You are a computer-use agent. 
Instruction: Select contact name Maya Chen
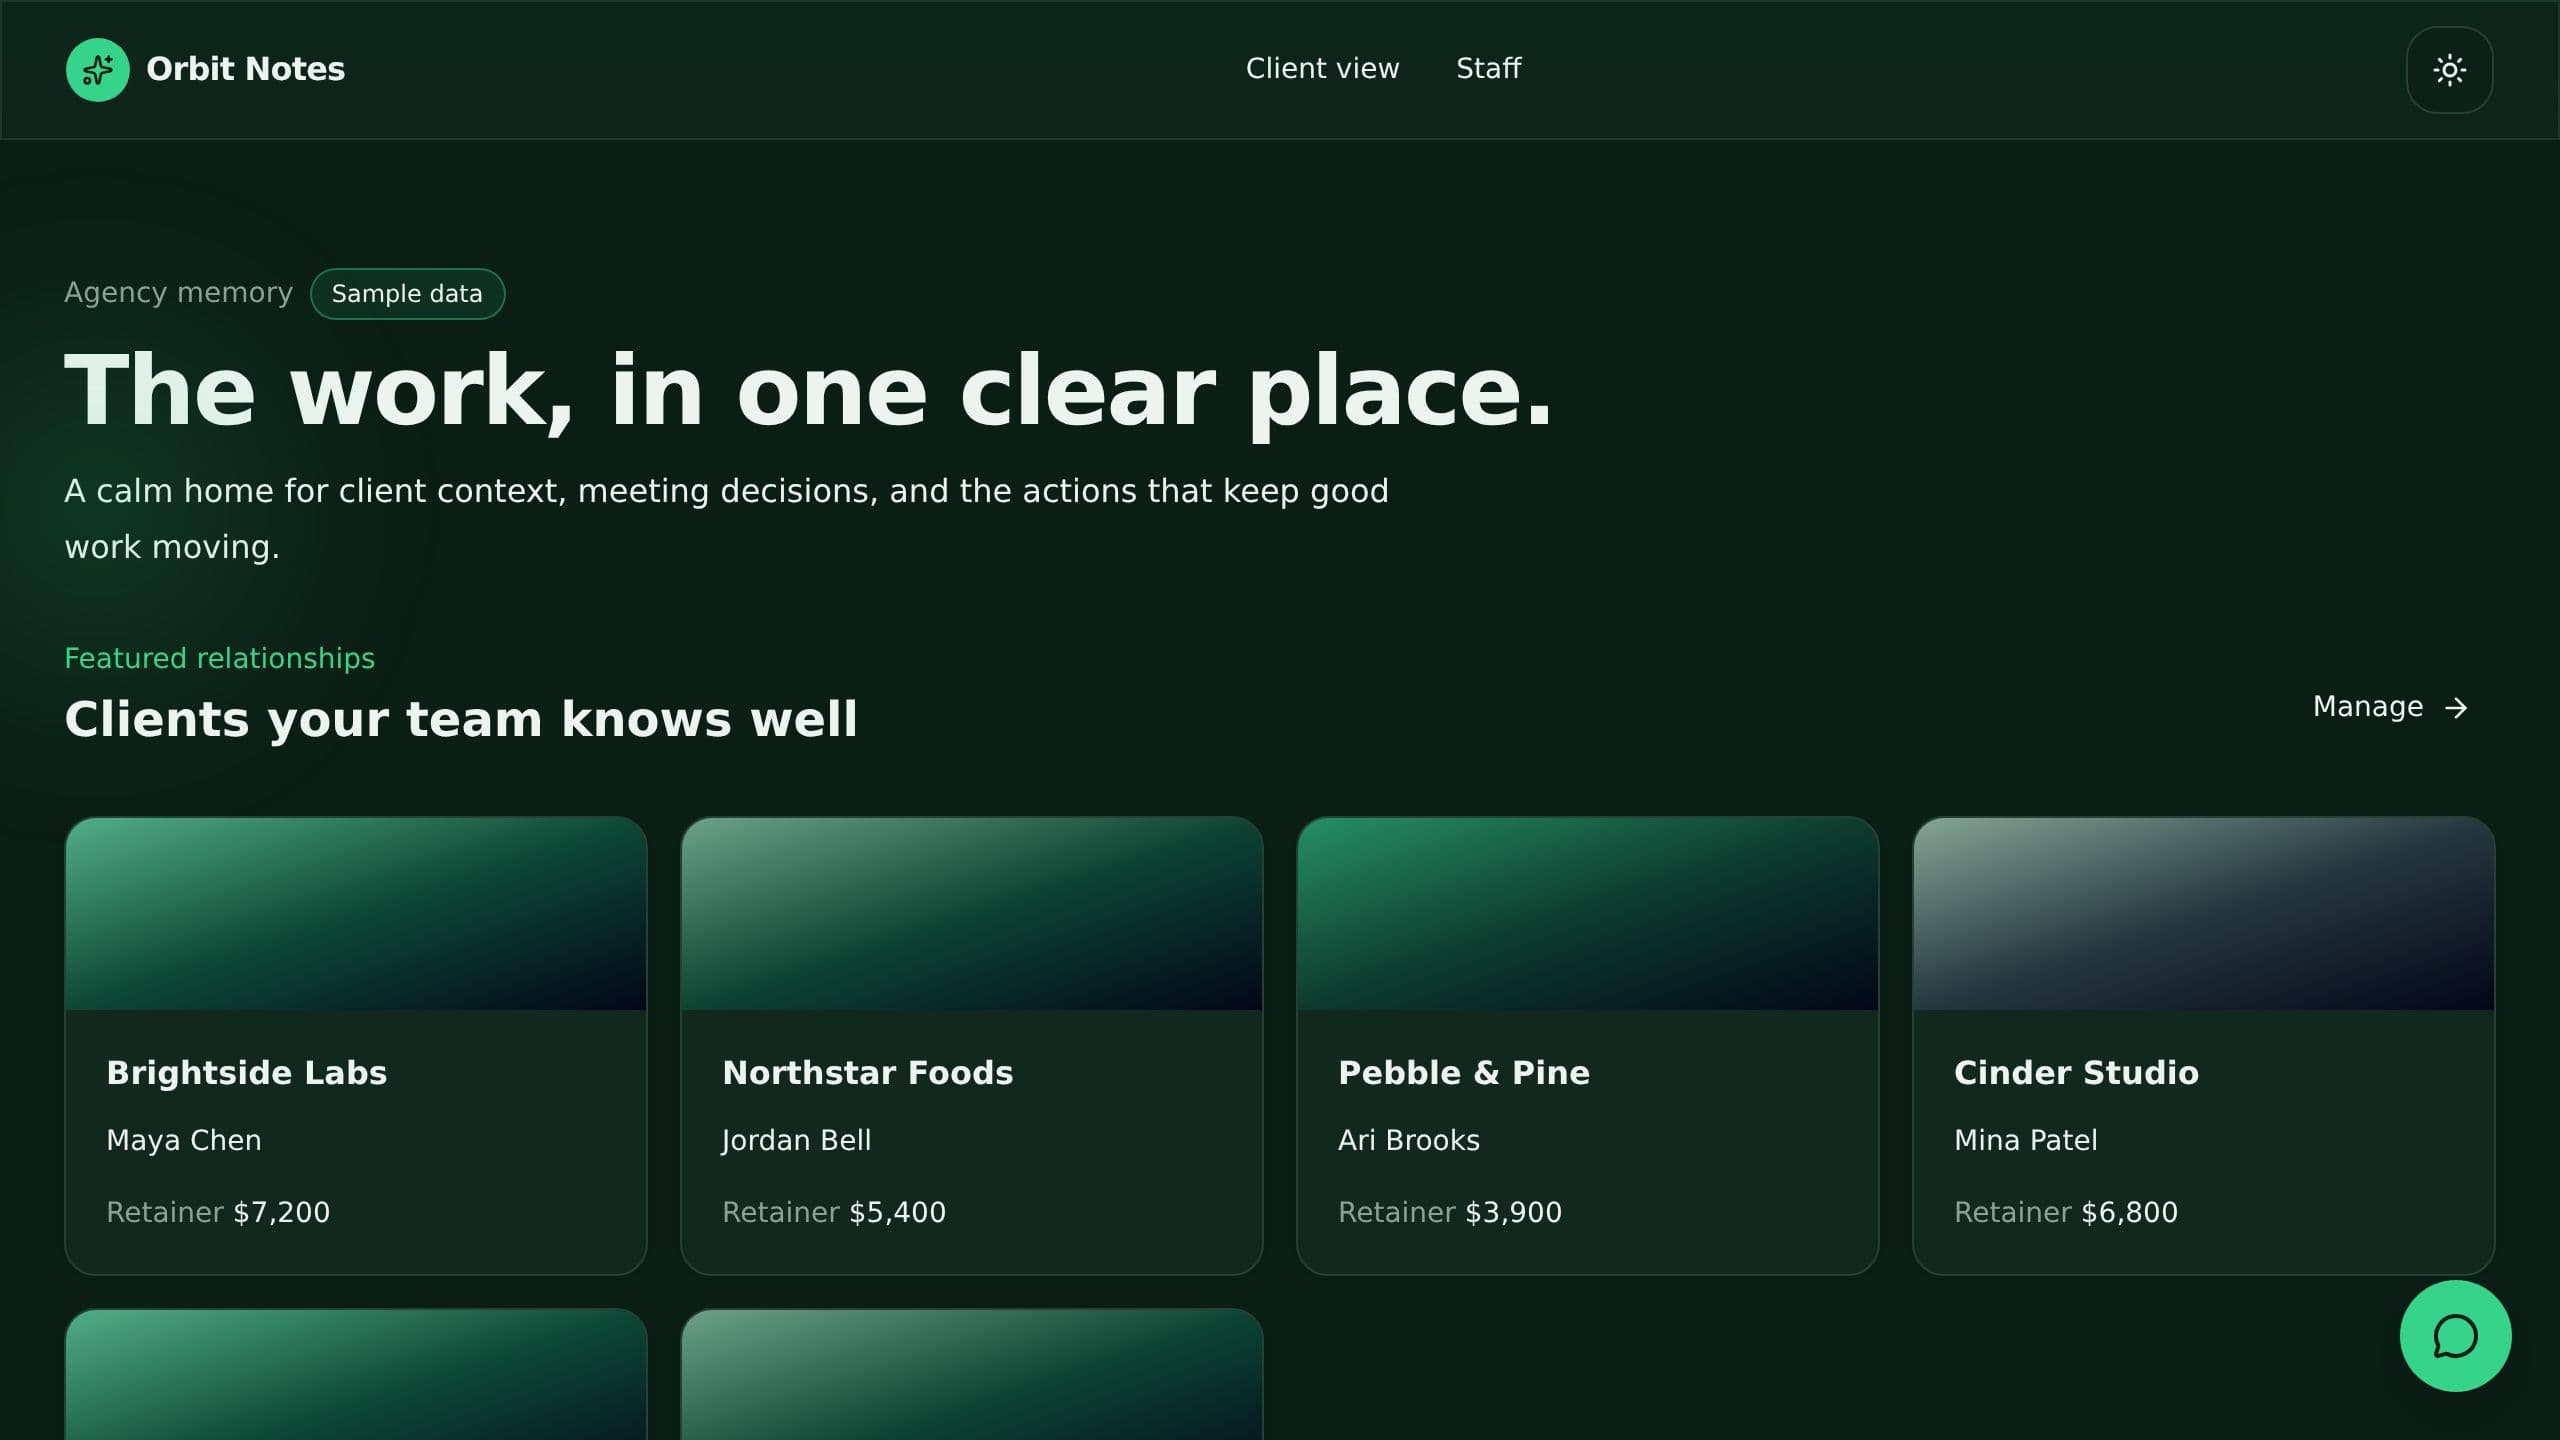[x=184, y=1141]
